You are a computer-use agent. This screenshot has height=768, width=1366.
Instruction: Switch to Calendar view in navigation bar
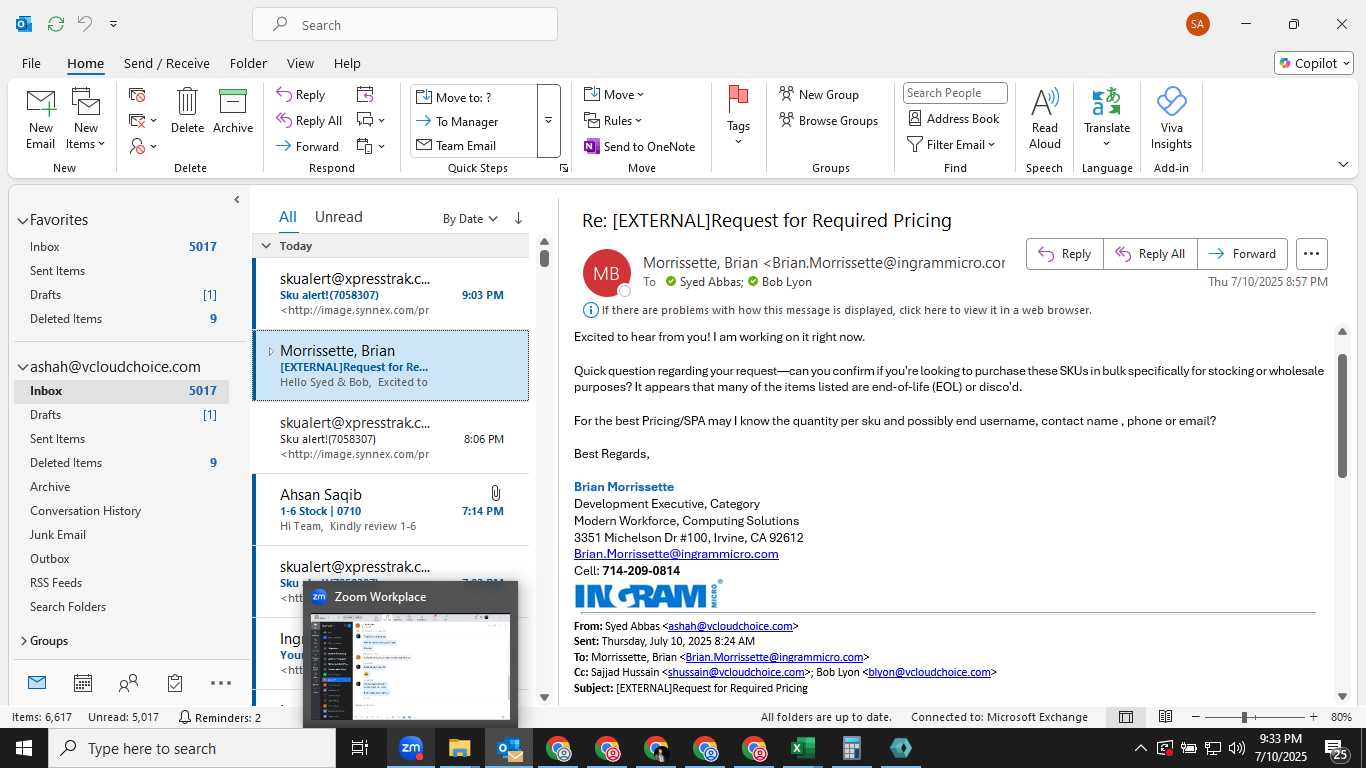pos(83,683)
